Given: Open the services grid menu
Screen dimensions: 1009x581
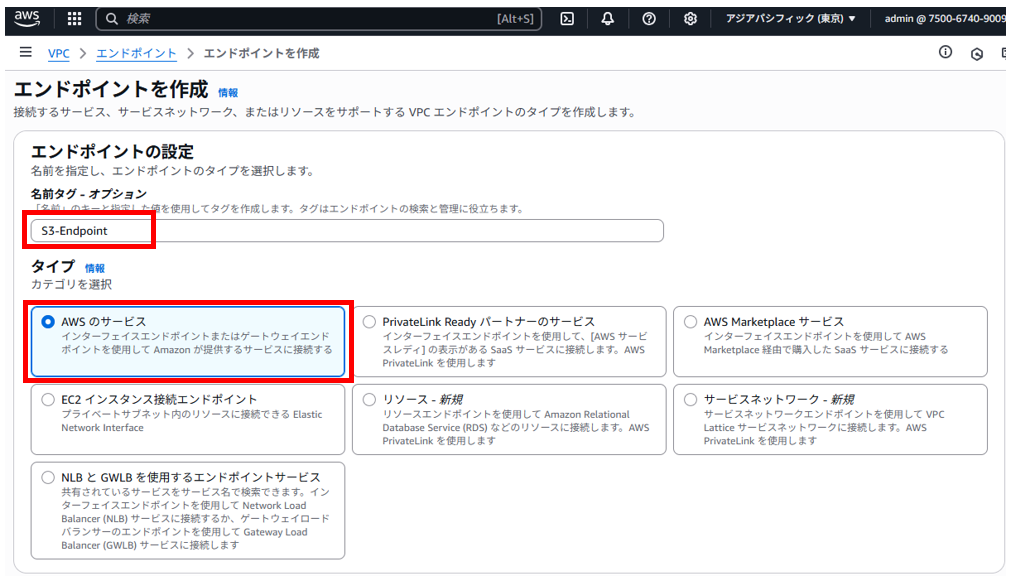Looking at the screenshot, I should point(75,19).
